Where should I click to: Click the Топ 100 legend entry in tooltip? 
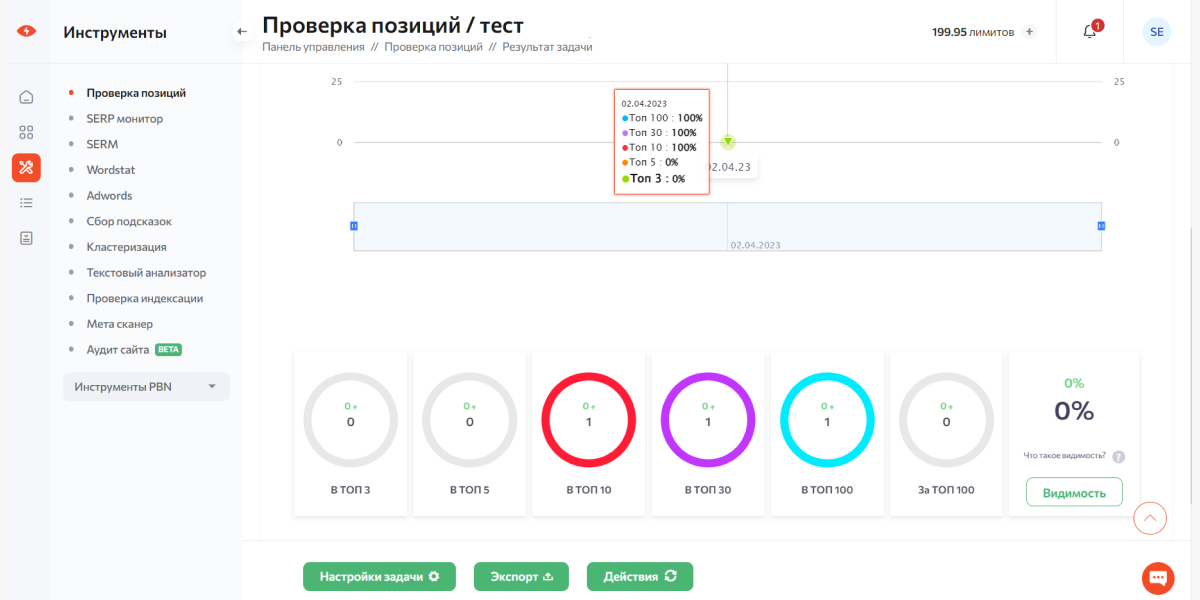tap(662, 117)
